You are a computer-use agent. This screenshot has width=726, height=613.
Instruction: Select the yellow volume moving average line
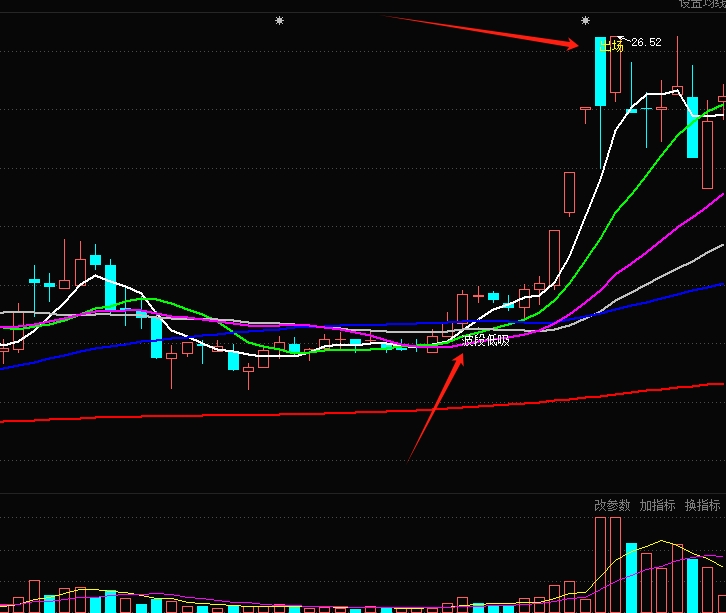click(x=660, y=543)
